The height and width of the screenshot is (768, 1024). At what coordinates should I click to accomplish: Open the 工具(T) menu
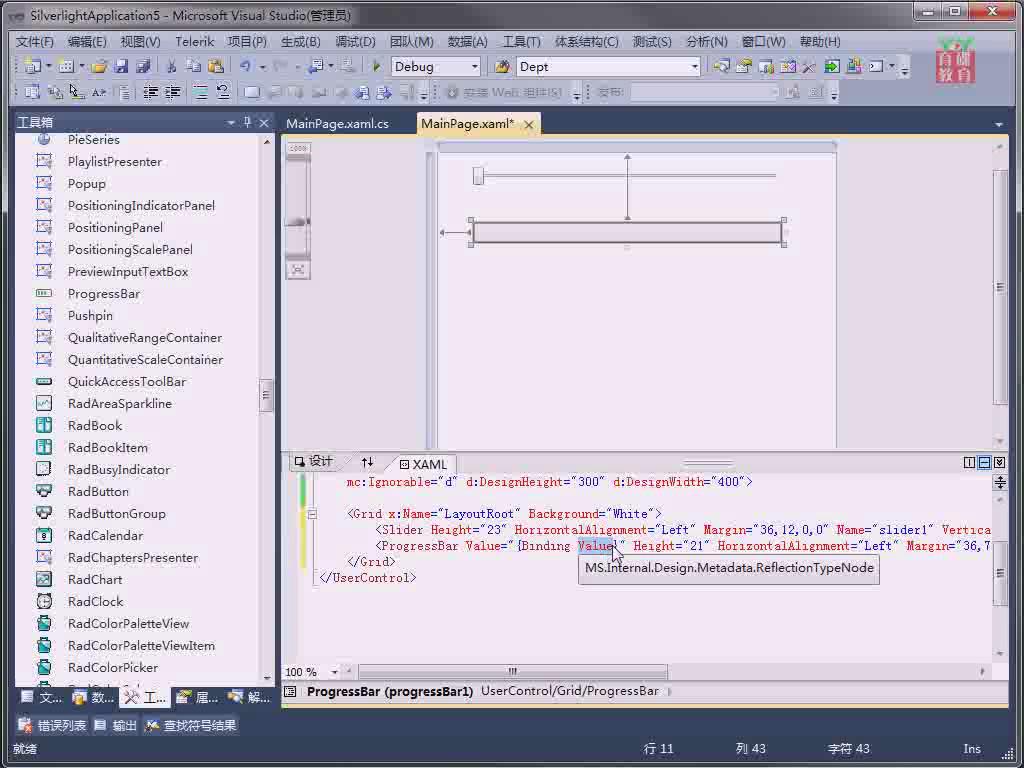coord(521,42)
